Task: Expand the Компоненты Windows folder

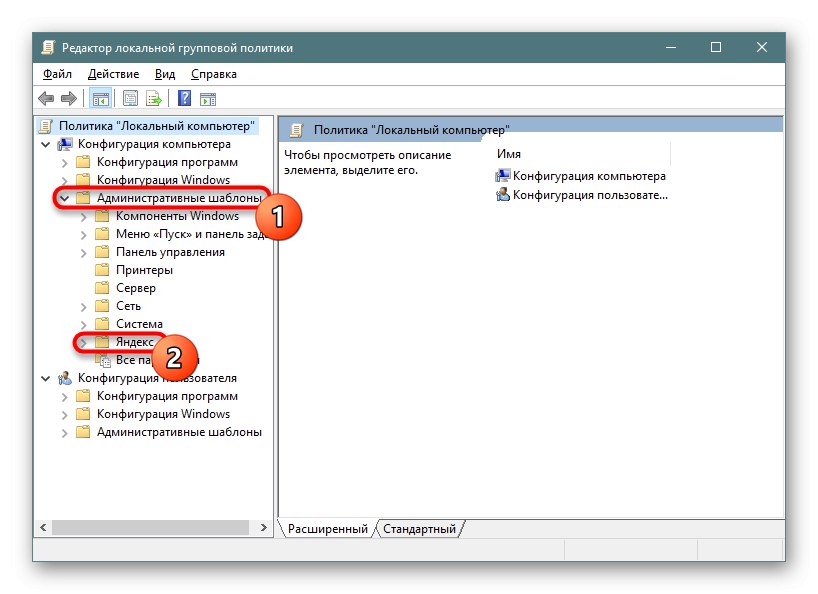Action: click(x=83, y=217)
